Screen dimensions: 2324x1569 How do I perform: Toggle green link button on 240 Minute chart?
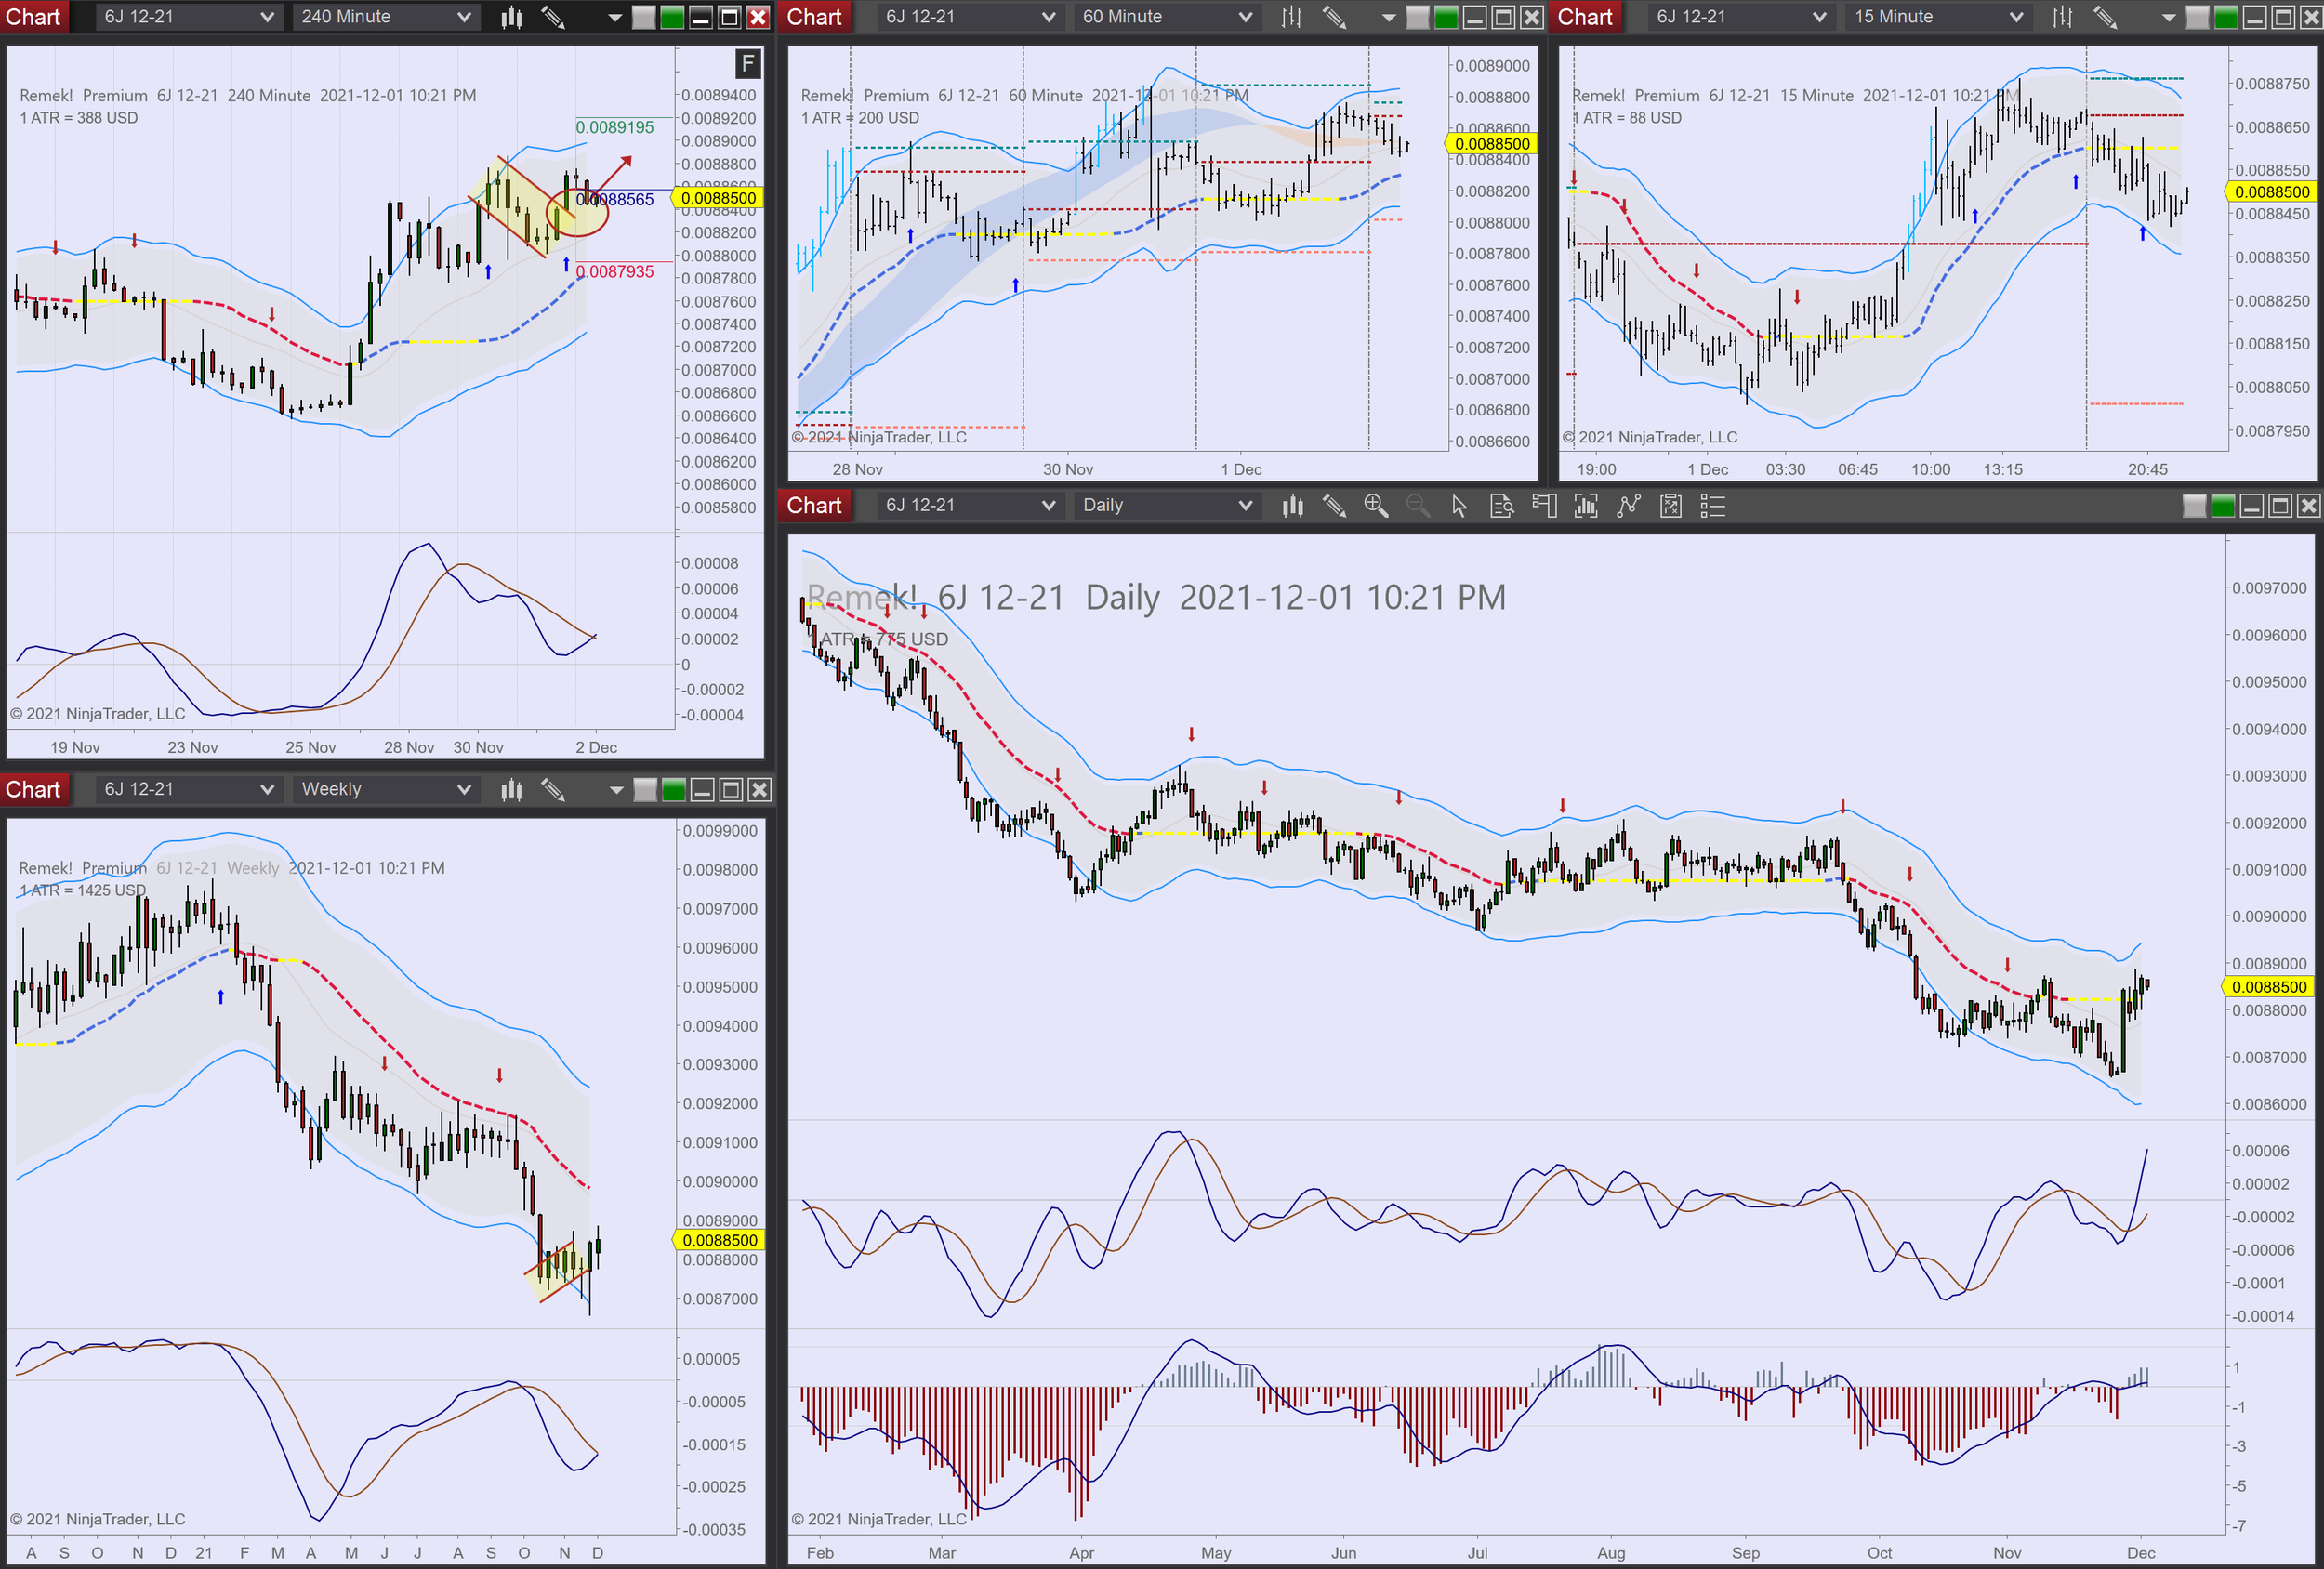(x=672, y=17)
